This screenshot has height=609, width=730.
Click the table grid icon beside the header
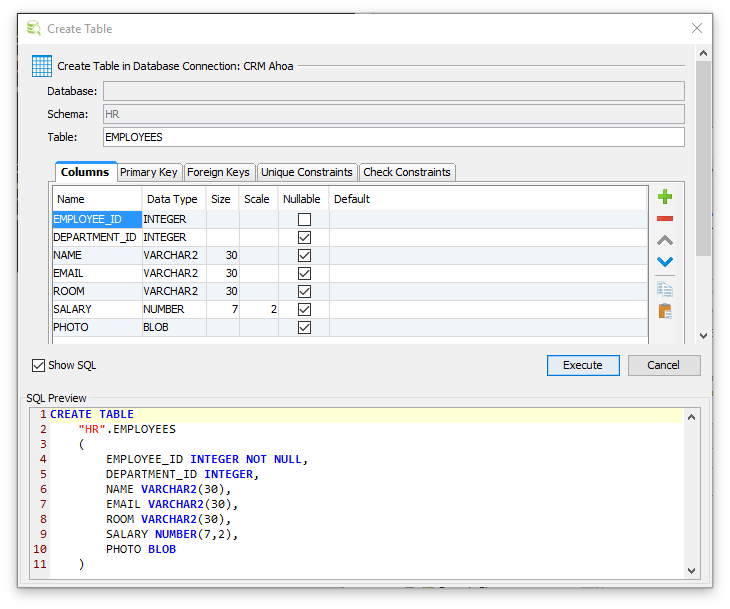[x=42, y=66]
